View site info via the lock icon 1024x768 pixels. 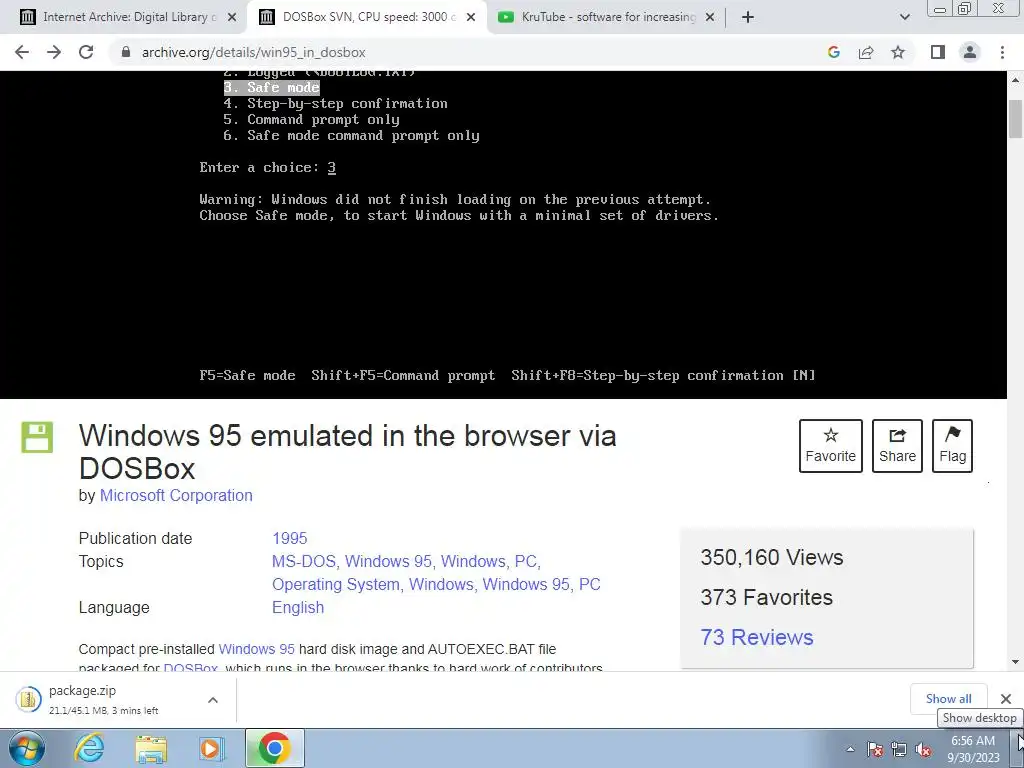click(x=126, y=52)
